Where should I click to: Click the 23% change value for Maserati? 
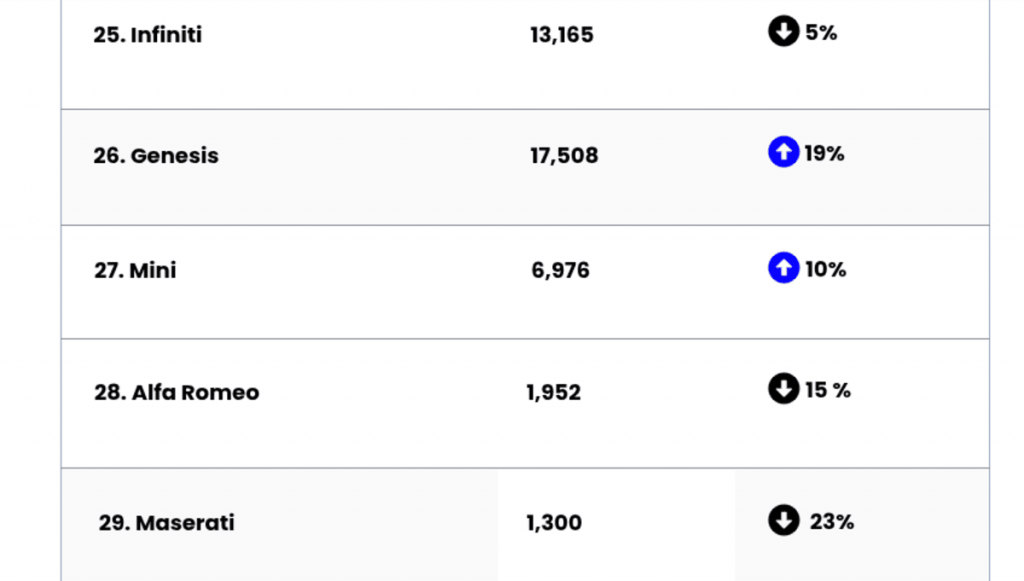(x=832, y=522)
